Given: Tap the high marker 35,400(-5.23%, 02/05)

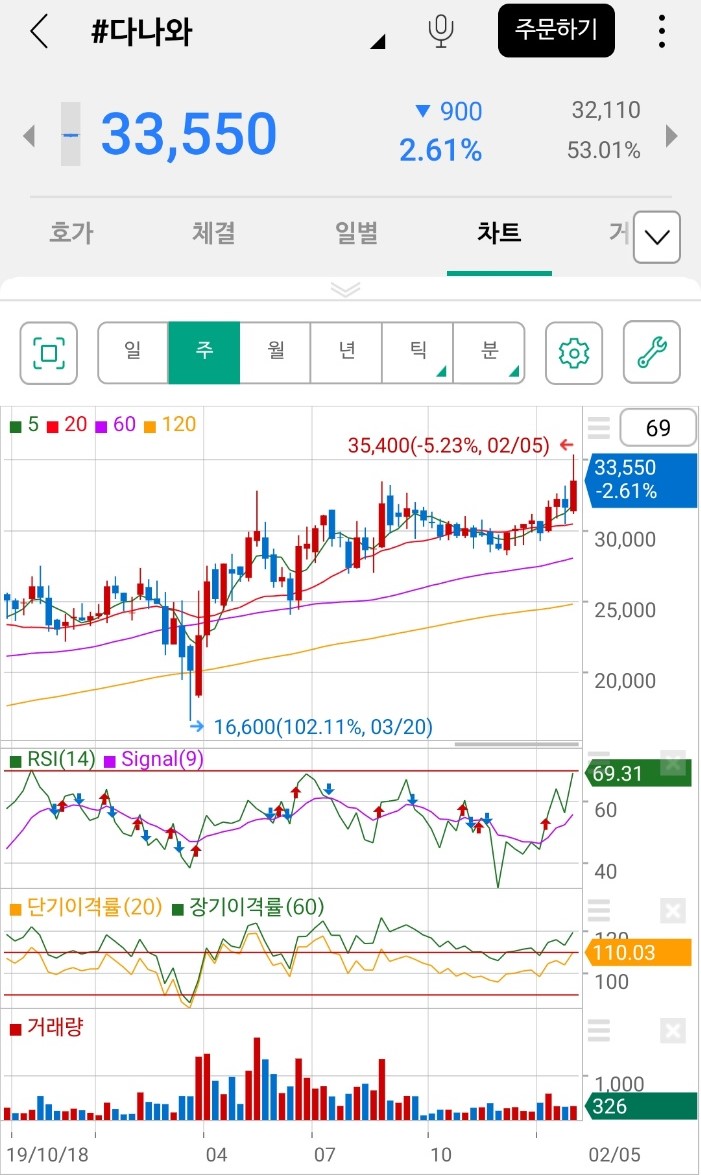Looking at the screenshot, I should 448,446.
